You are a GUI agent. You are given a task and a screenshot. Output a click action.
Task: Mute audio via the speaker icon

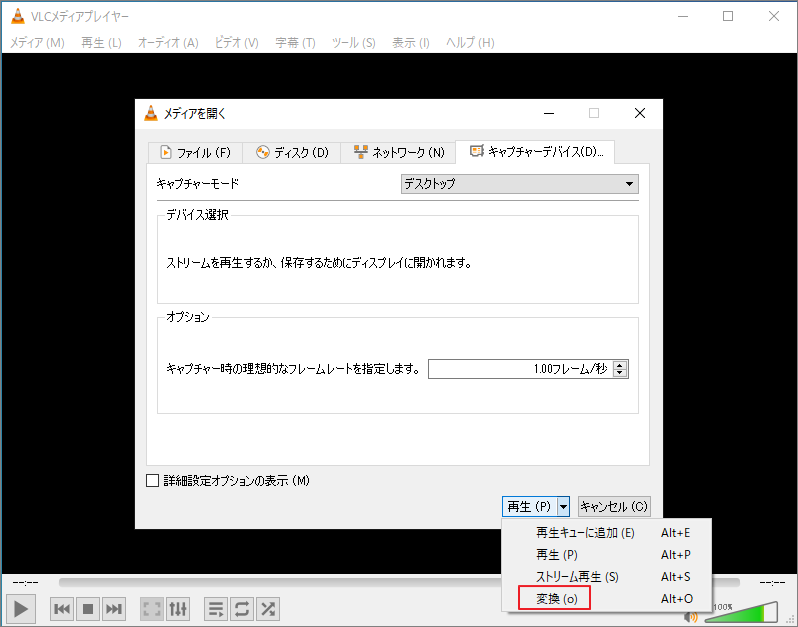pos(691,617)
